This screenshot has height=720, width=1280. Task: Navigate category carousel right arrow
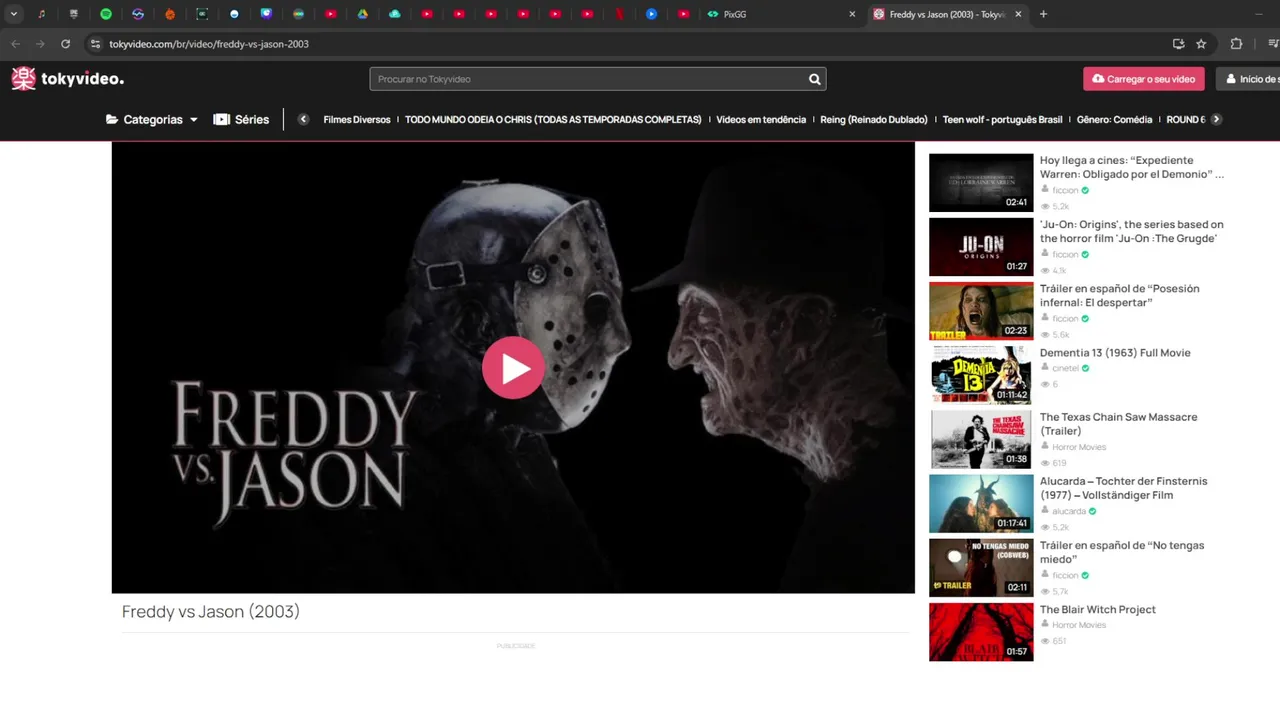(1216, 119)
